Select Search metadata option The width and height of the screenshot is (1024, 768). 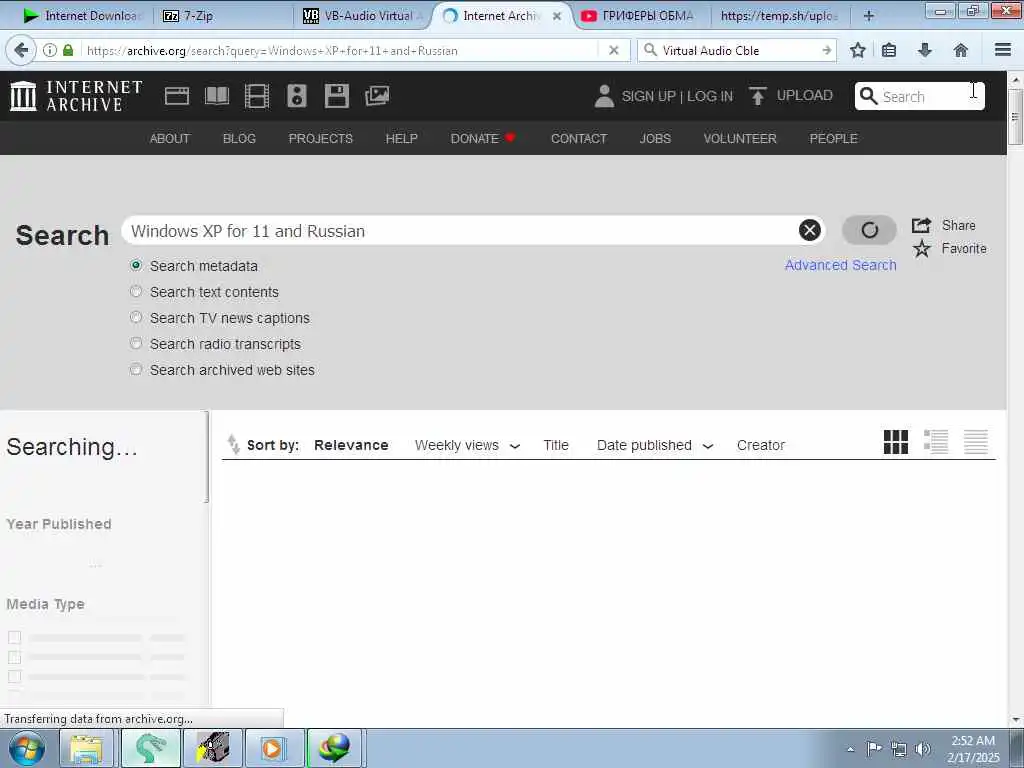(x=136, y=266)
